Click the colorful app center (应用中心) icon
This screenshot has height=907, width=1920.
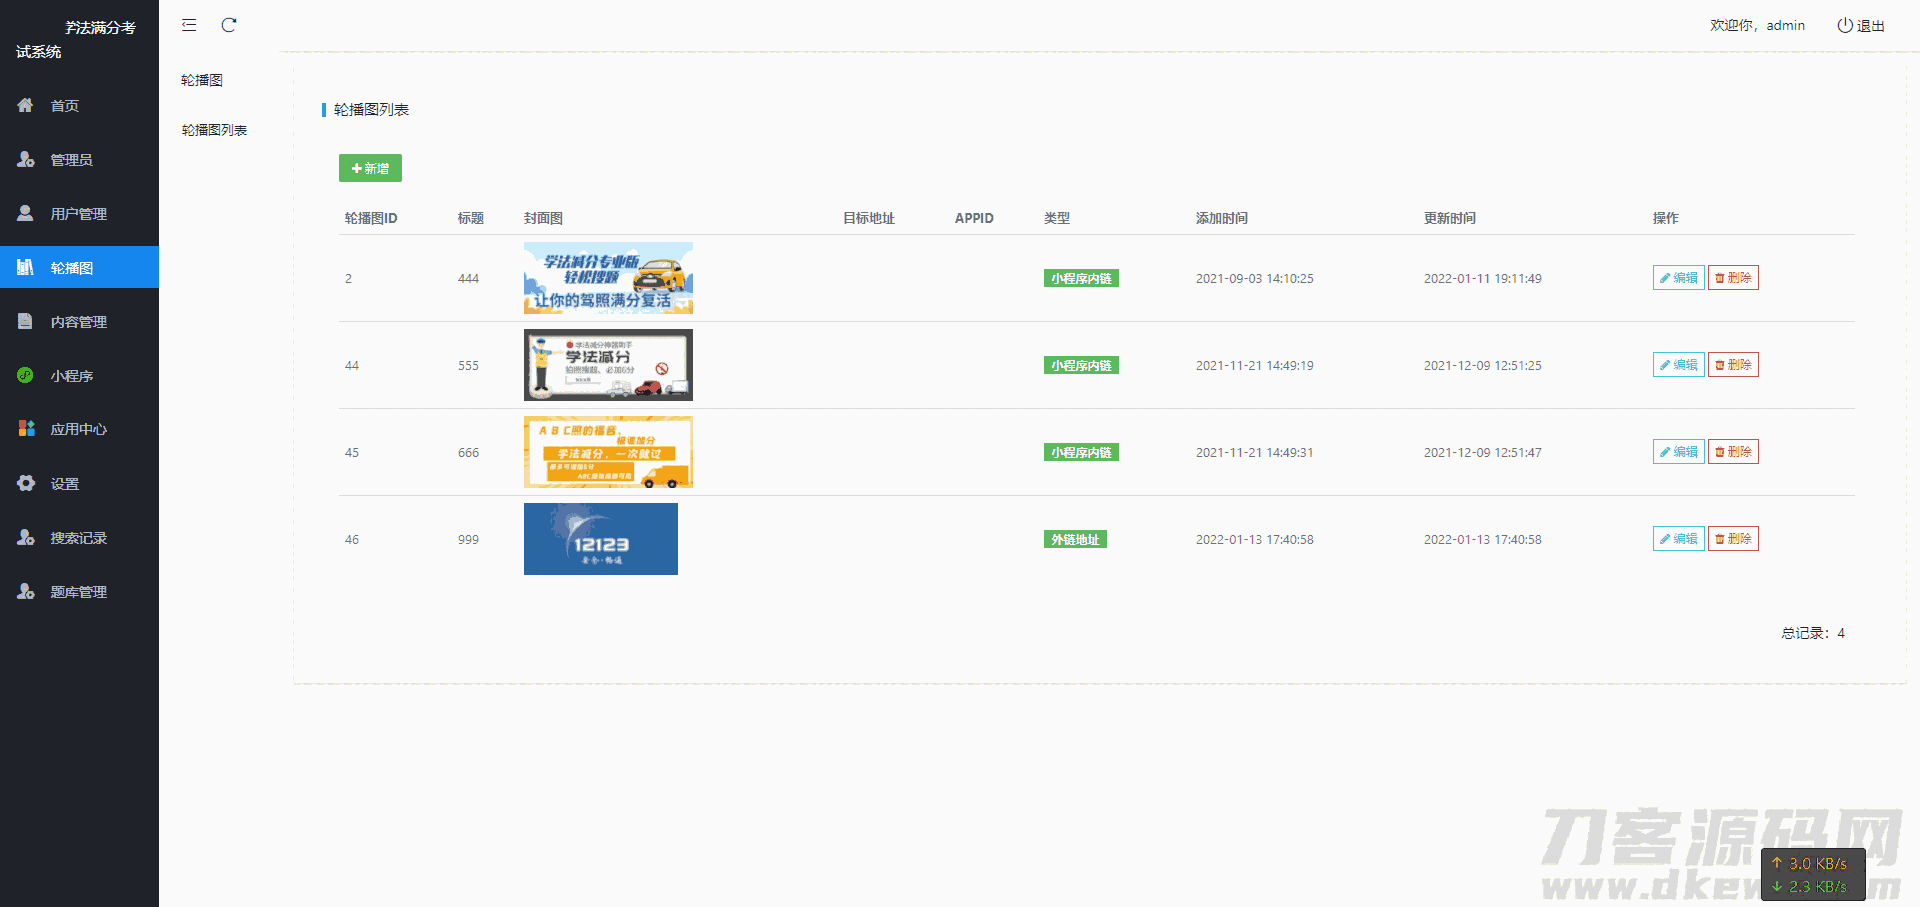pyautogui.click(x=26, y=428)
